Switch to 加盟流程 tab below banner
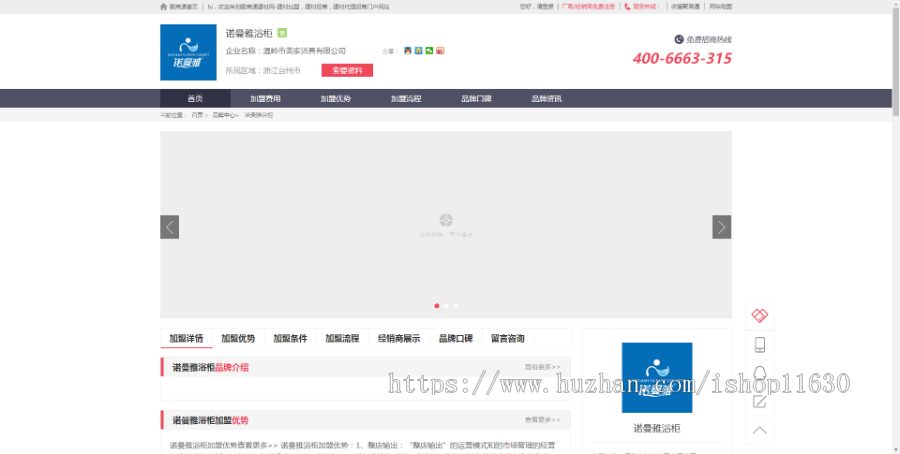 coord(342,339)
